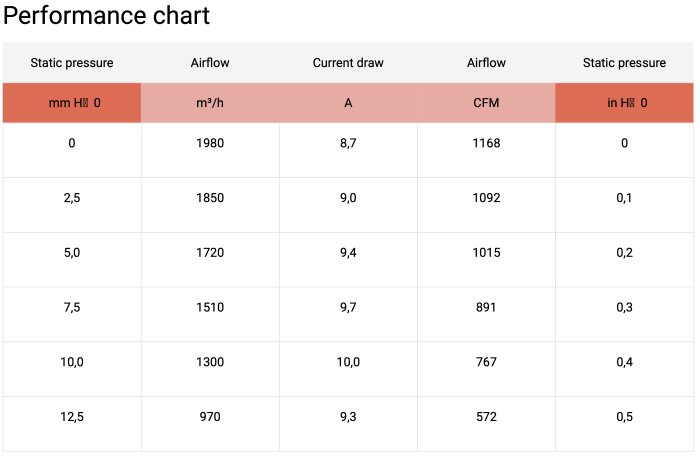Select the "CFM" unit header cell
Viewport: 700px width, 462px height.
coord(487,103)
